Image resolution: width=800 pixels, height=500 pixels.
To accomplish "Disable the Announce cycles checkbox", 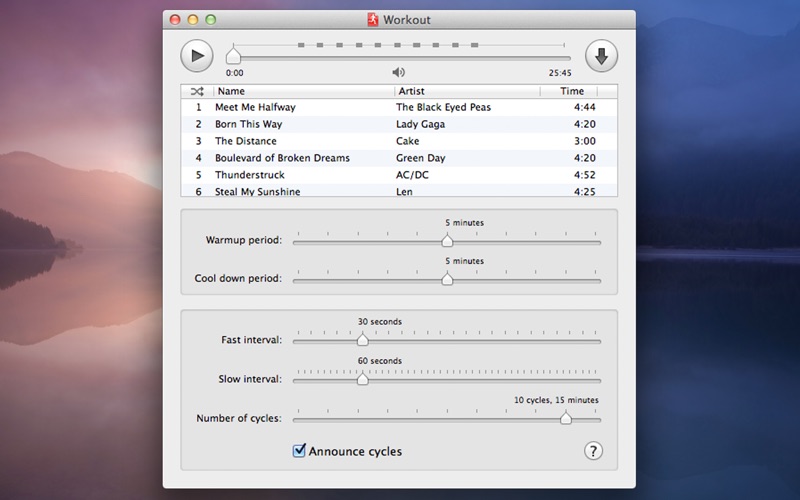I will [299, 451].
